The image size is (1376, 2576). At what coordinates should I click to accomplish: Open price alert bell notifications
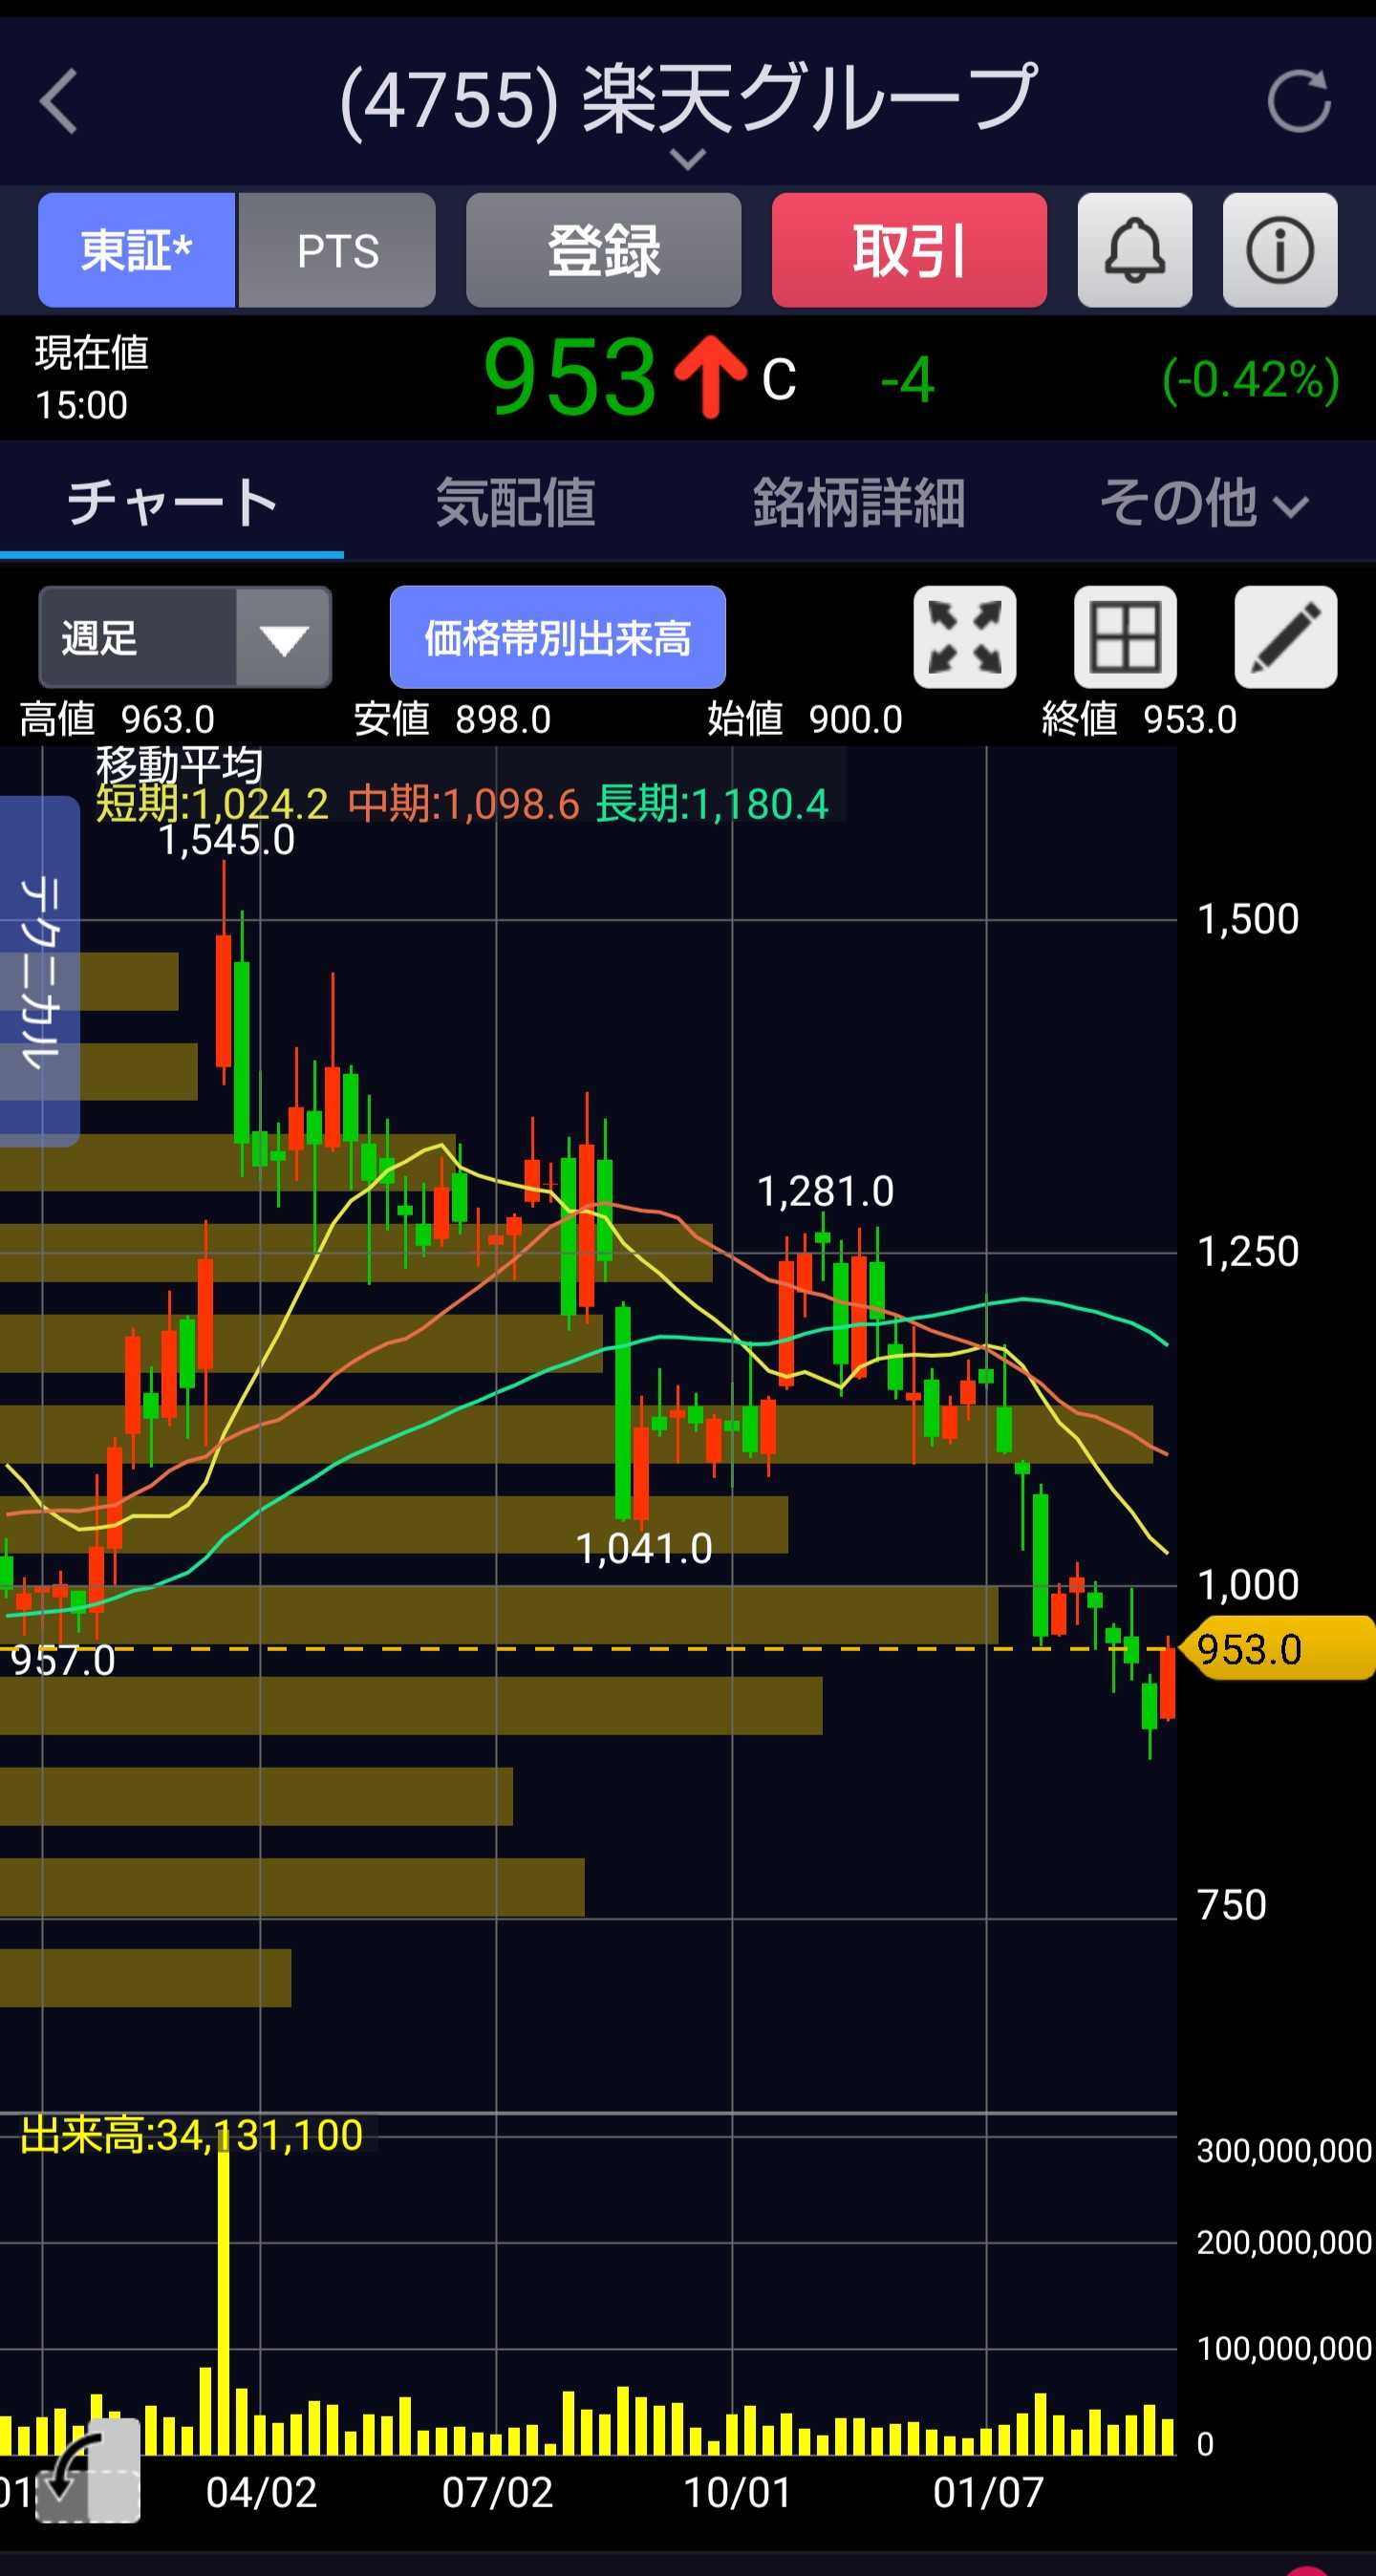1135,250
